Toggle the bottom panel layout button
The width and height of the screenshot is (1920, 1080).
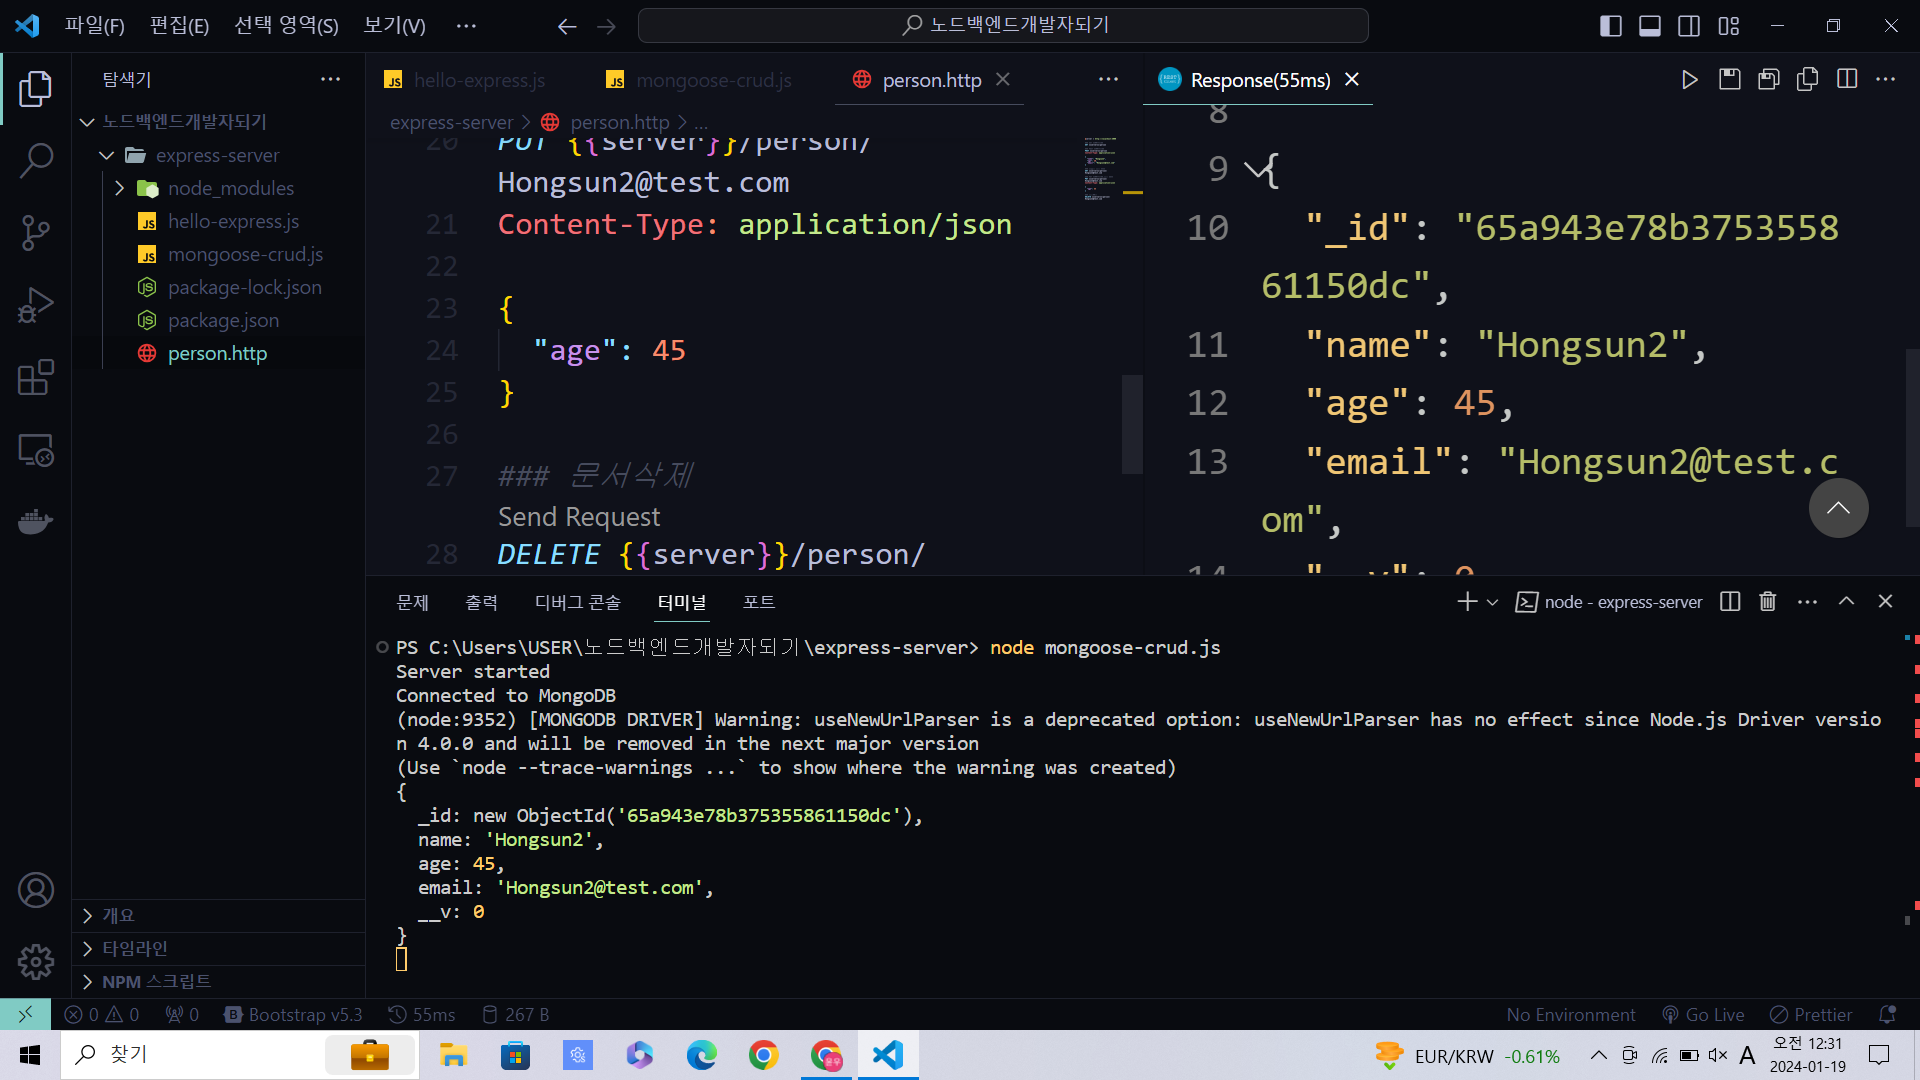coord(1650,26)
